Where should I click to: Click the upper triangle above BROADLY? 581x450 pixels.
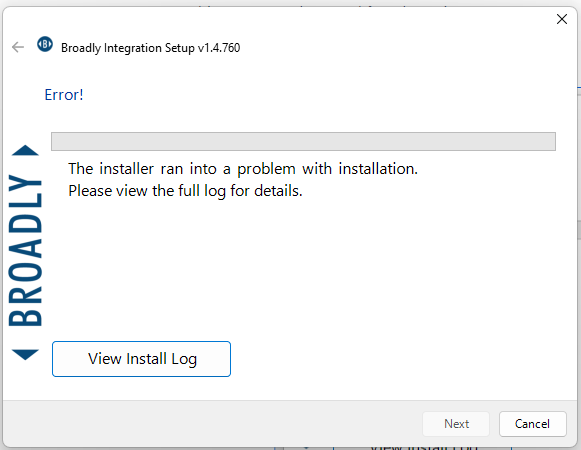25,150
